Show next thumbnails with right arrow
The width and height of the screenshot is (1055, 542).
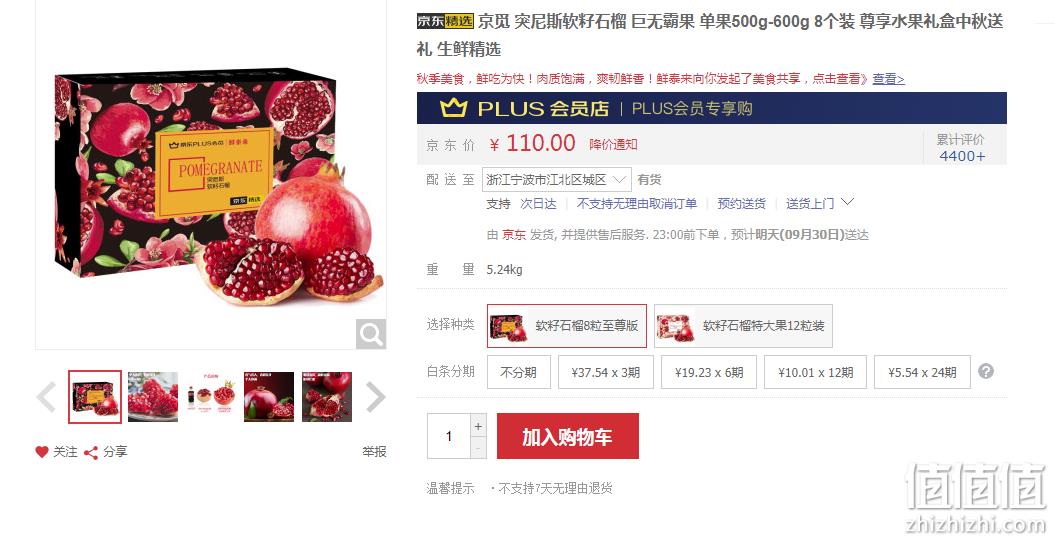click(375, 397)
